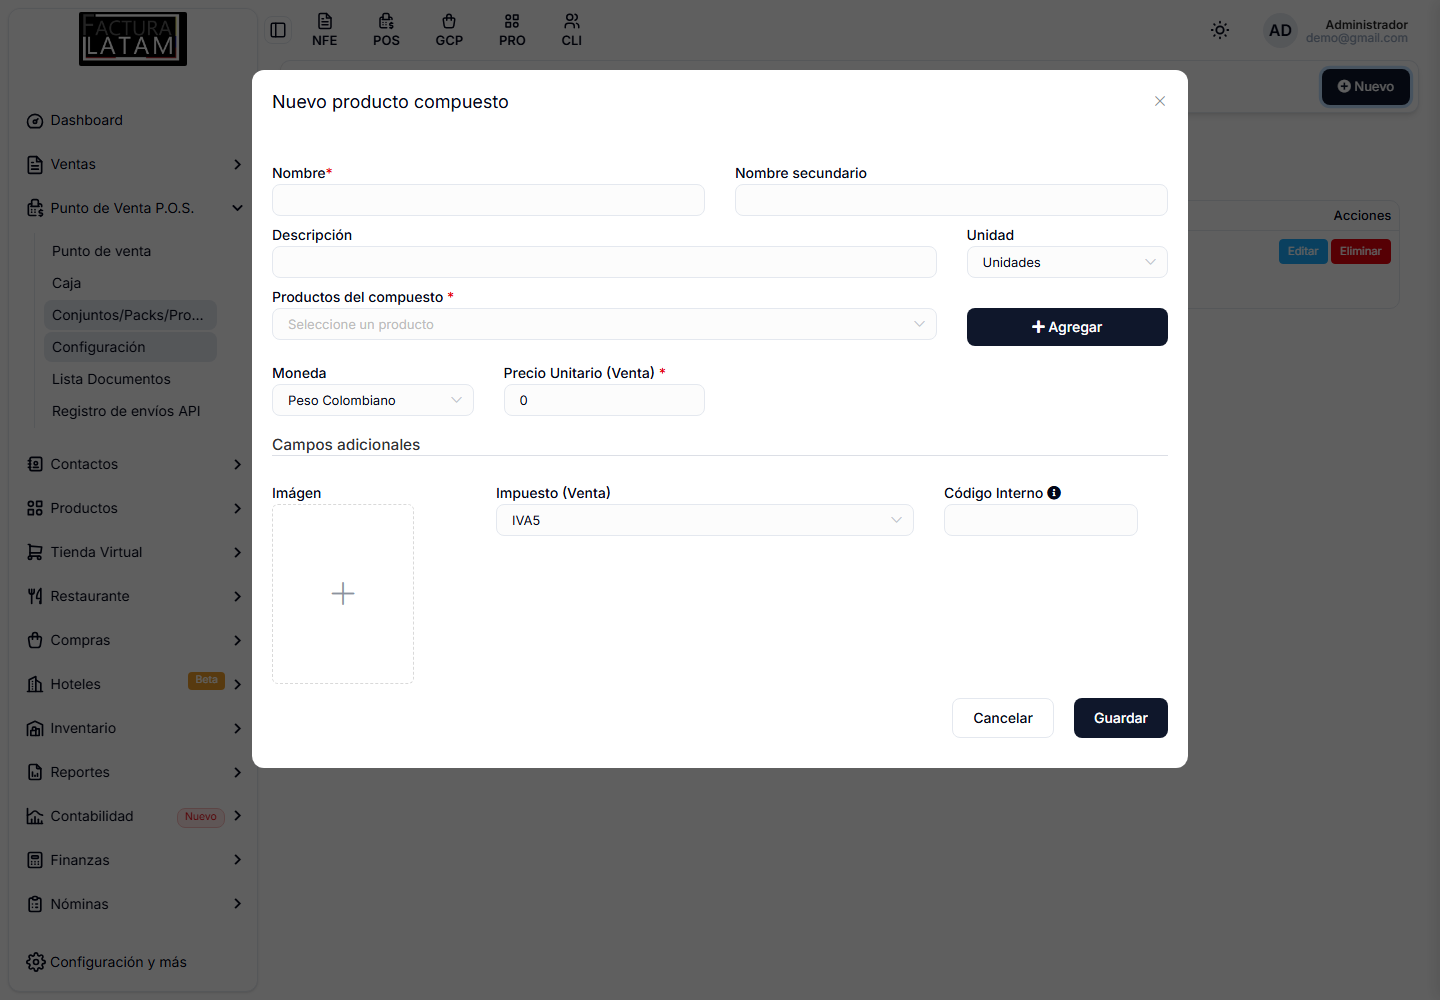
Task: Expand the Finanzas sidebar menu
Action: click(x=133, y=860)
